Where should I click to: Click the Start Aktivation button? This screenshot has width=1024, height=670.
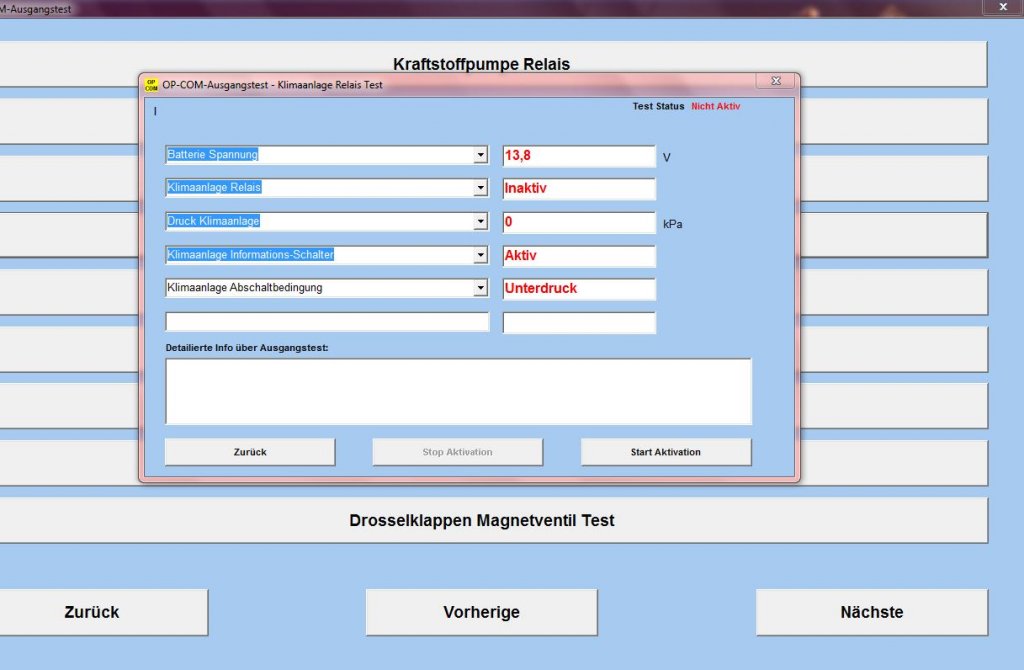pos(666,452)
